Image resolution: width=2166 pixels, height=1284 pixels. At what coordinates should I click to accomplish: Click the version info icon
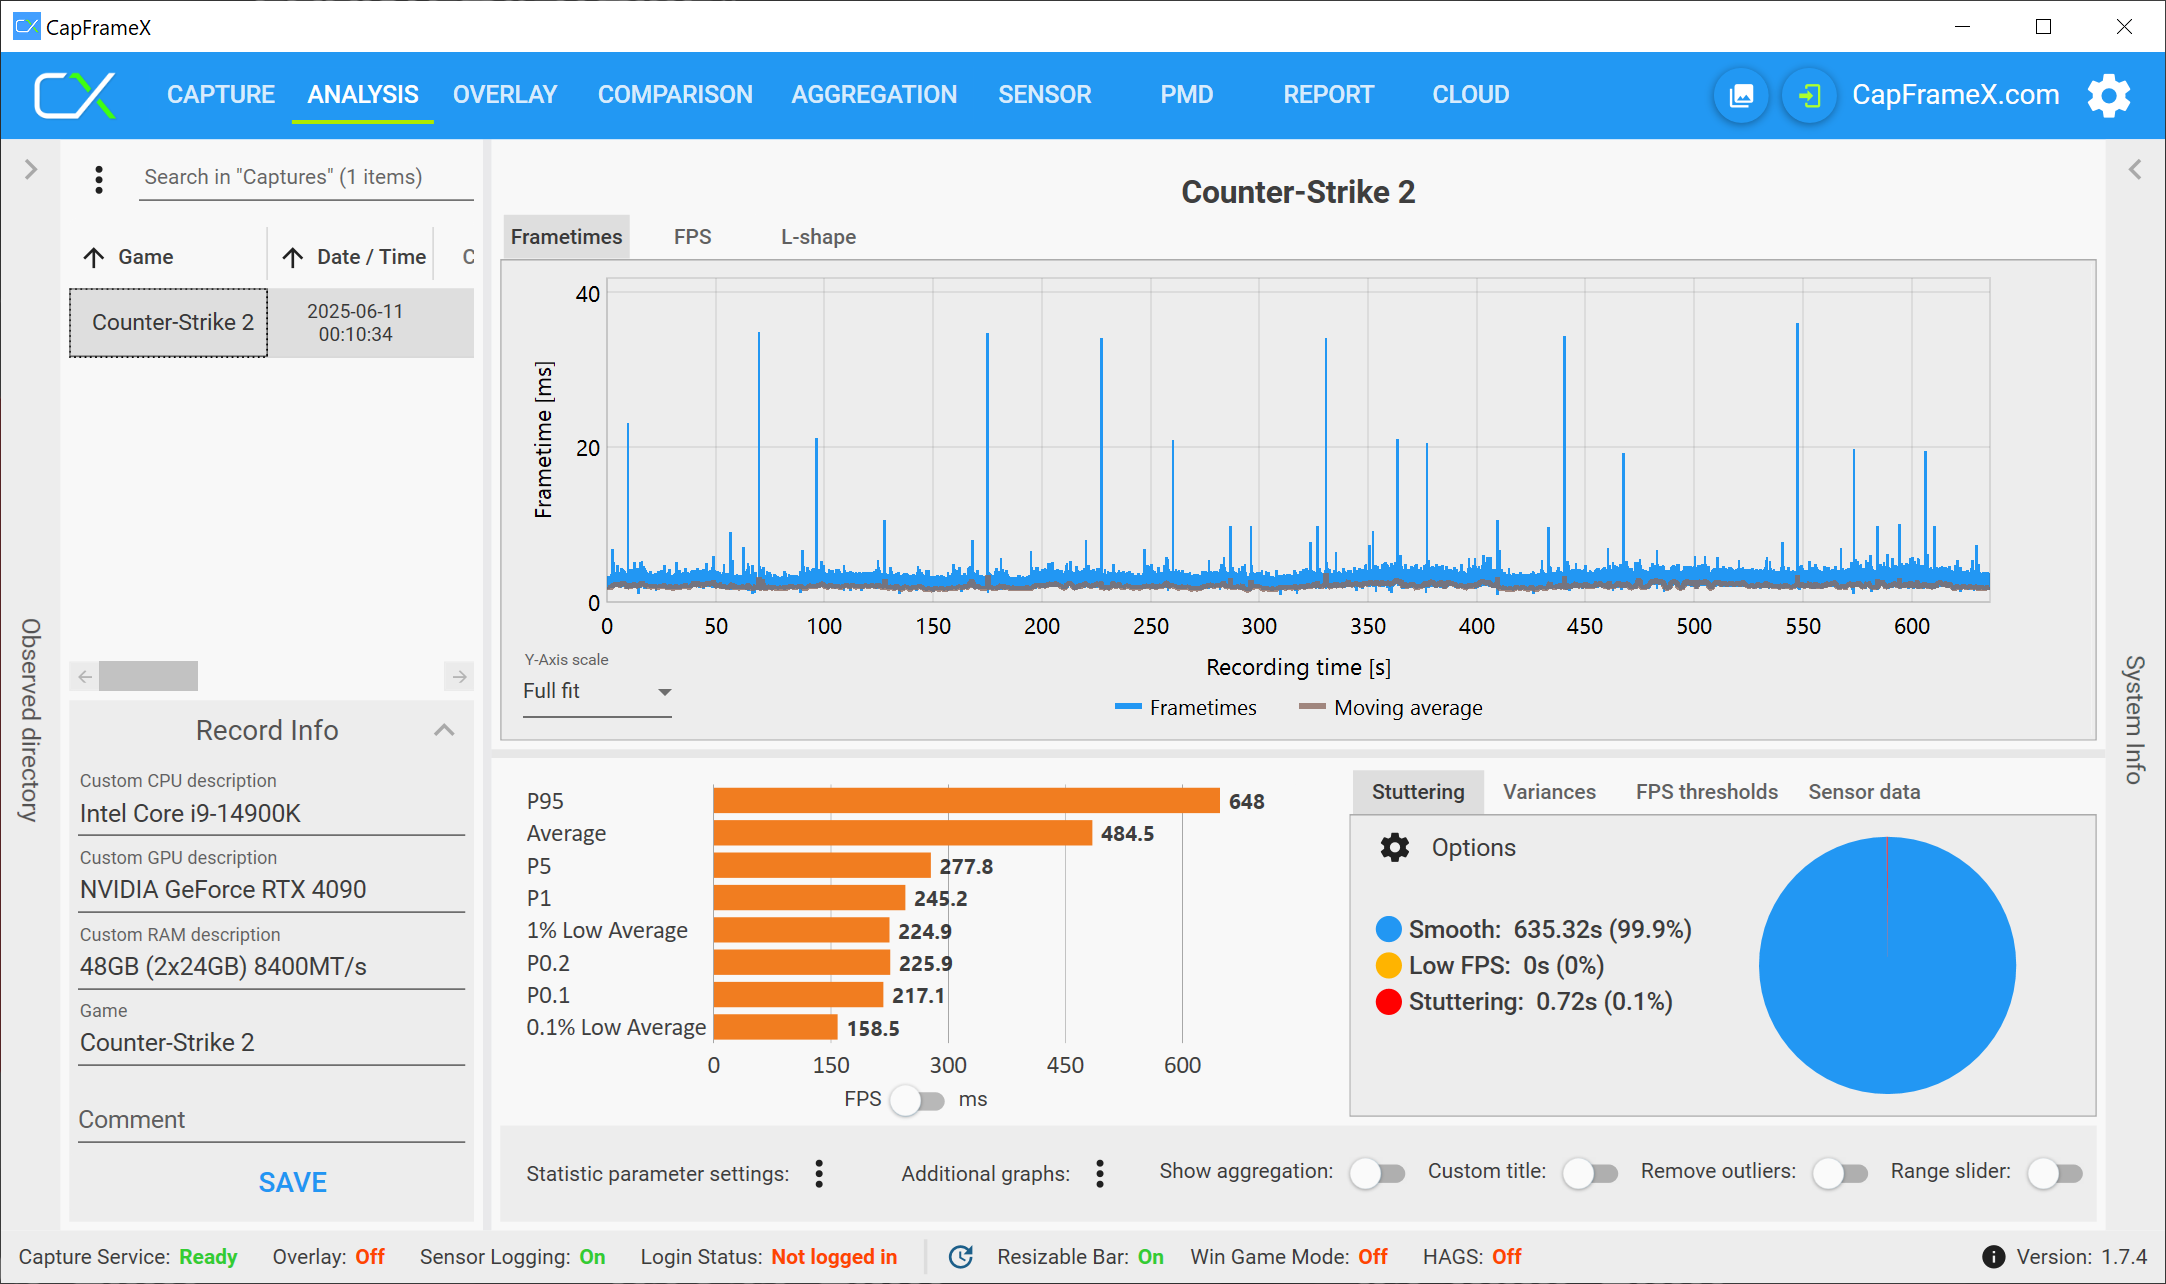click(1993, 1257)
